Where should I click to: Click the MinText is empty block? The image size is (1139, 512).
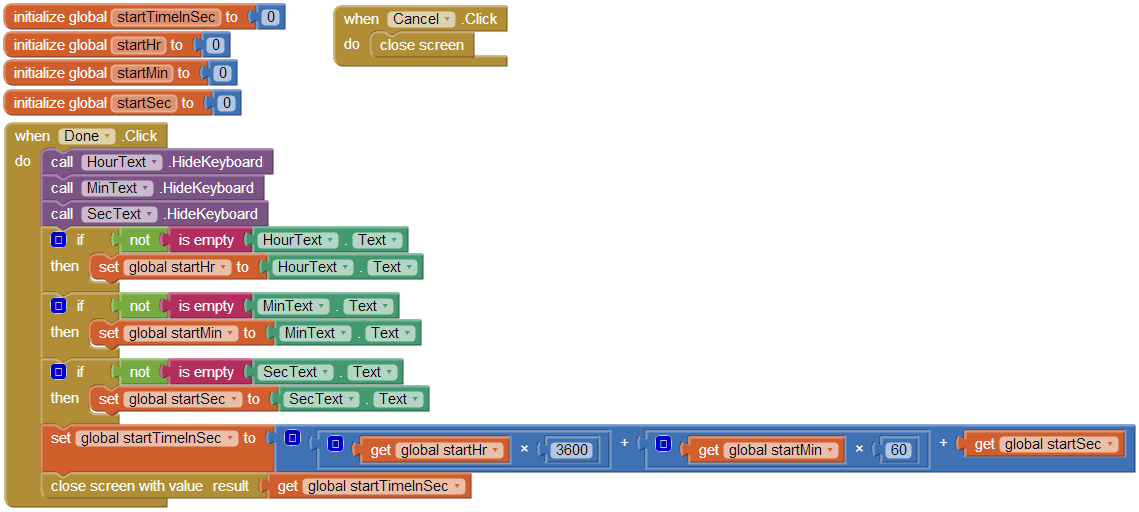(206, 306)
